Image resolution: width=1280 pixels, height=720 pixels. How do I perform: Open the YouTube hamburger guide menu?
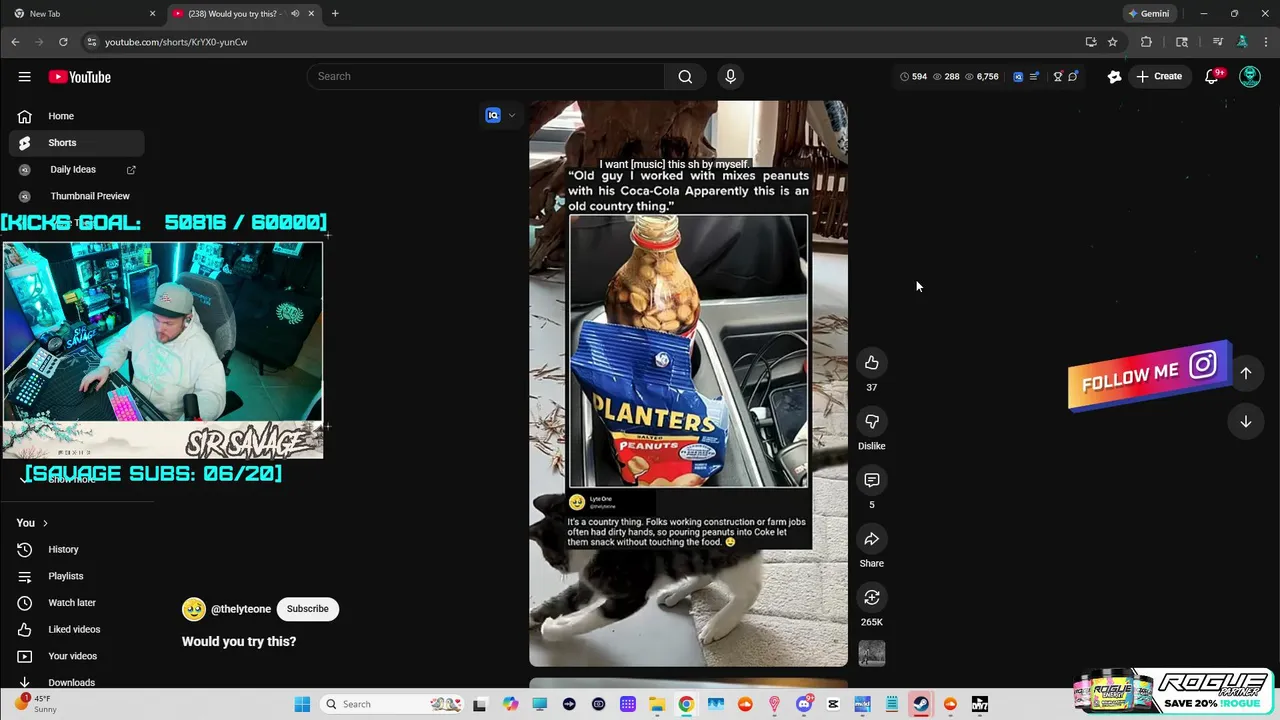pyautogui.click(x=24, y=76)
